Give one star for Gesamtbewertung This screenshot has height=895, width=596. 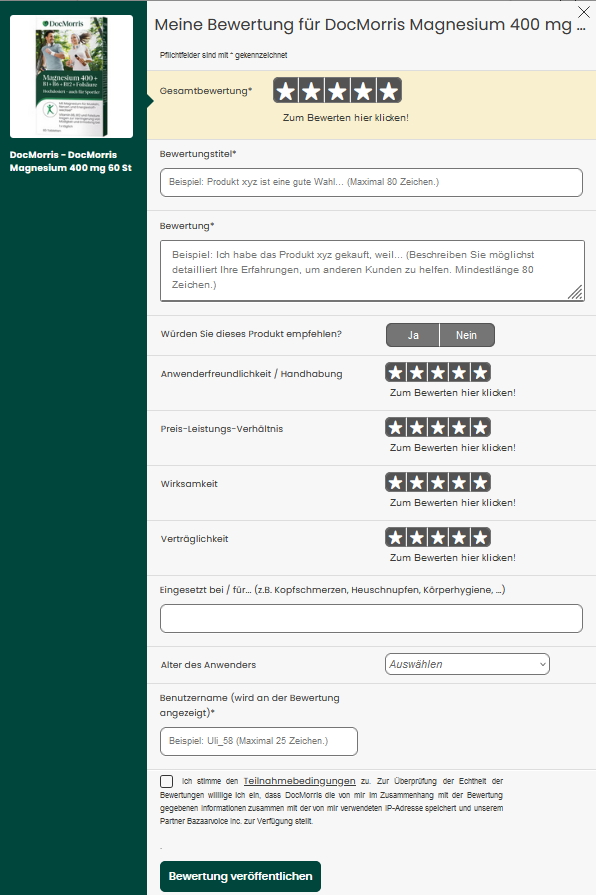click(286, 91)
